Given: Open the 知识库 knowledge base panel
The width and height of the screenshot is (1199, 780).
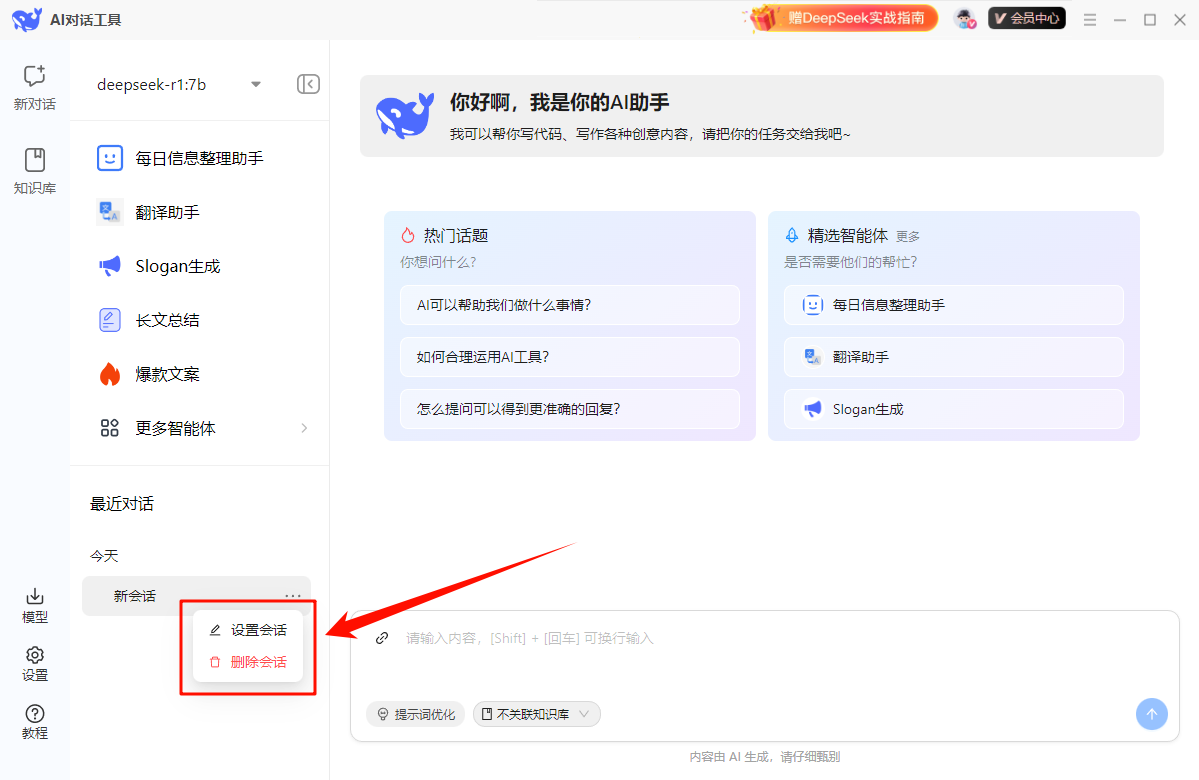Looking at the screenshot, I should pyautogui.click(x=34, y=171).
